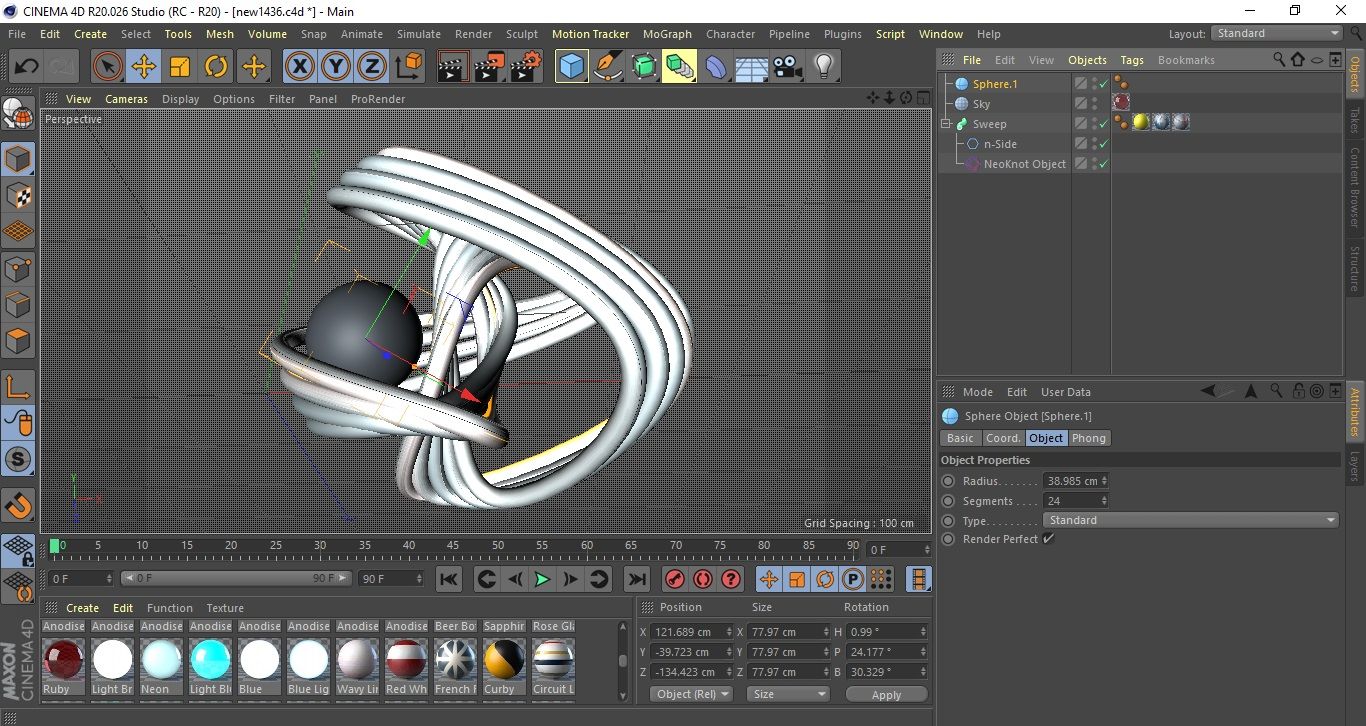Viewport: 1366px width, 726px height.
Task: Open the Type dropdown set to Standard
Action: coord(1190,520)
